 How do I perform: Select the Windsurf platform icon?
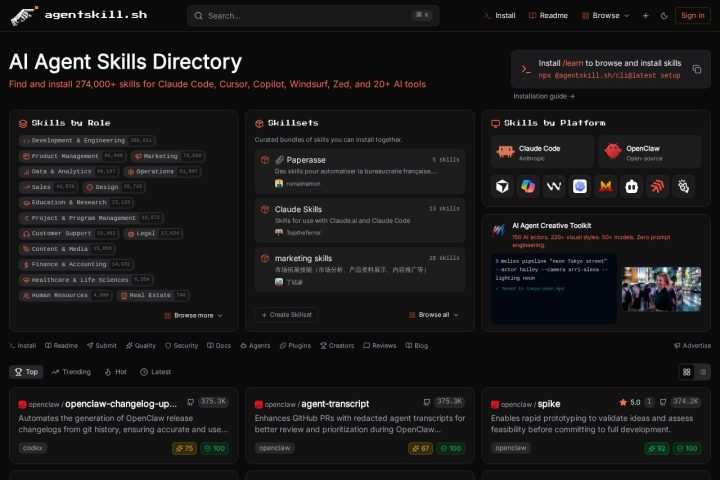(554, 186)
